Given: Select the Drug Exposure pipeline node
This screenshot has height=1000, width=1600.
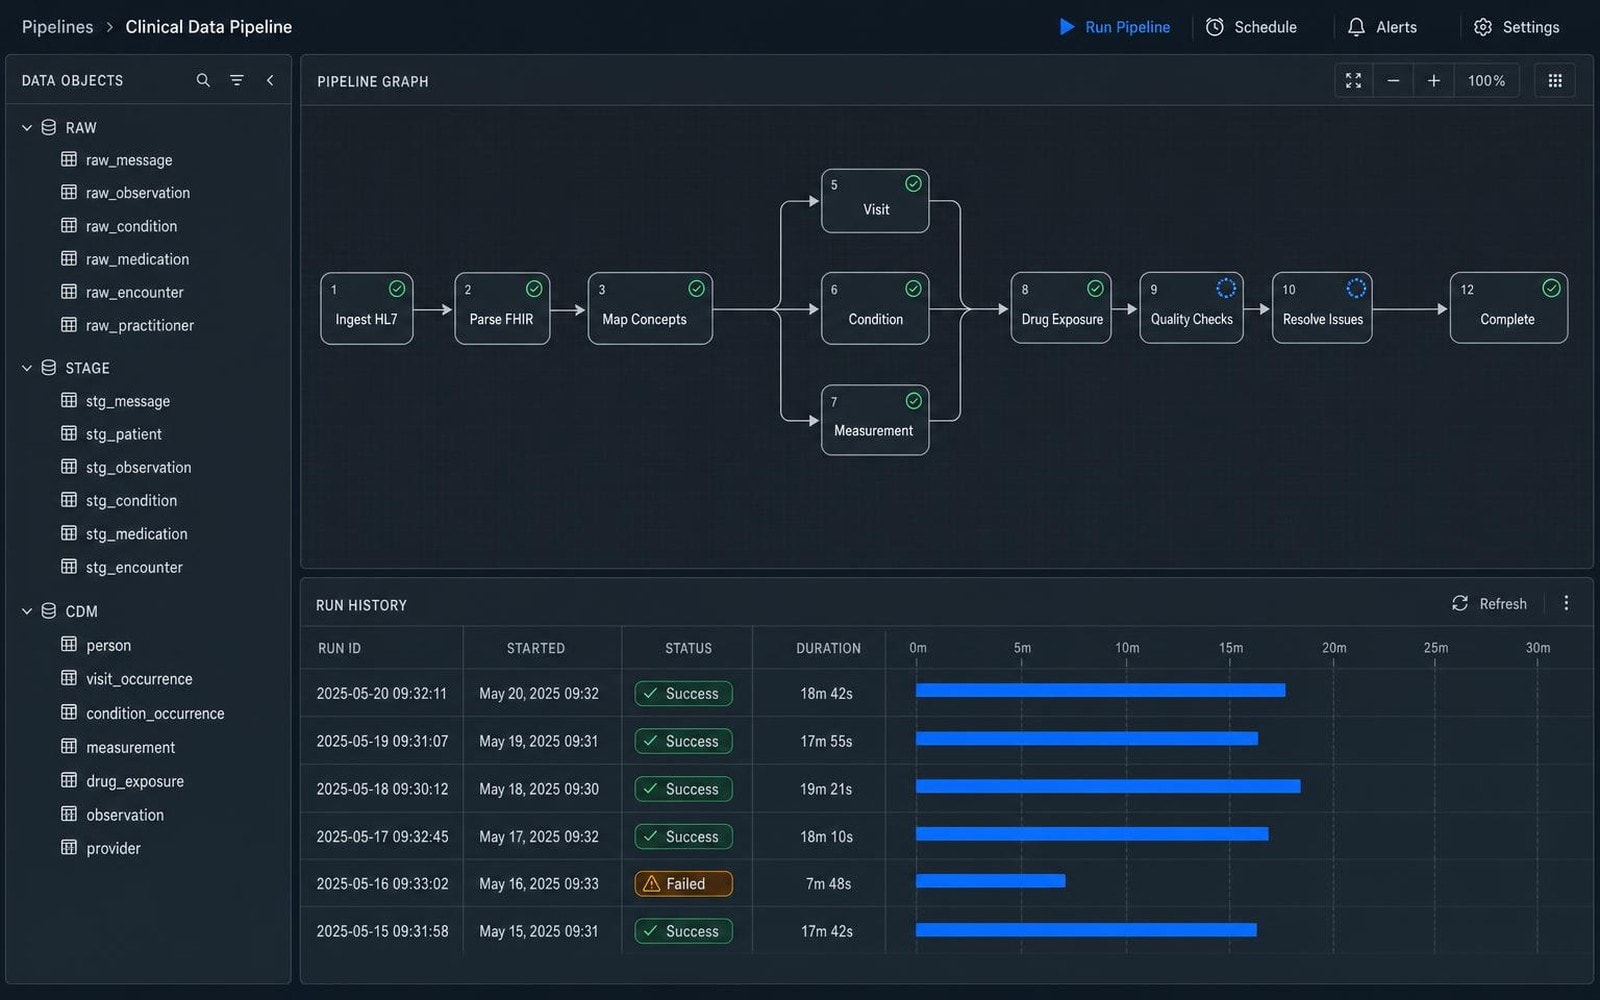Looking at the screenshot, I should click(x=1061, y=308).
